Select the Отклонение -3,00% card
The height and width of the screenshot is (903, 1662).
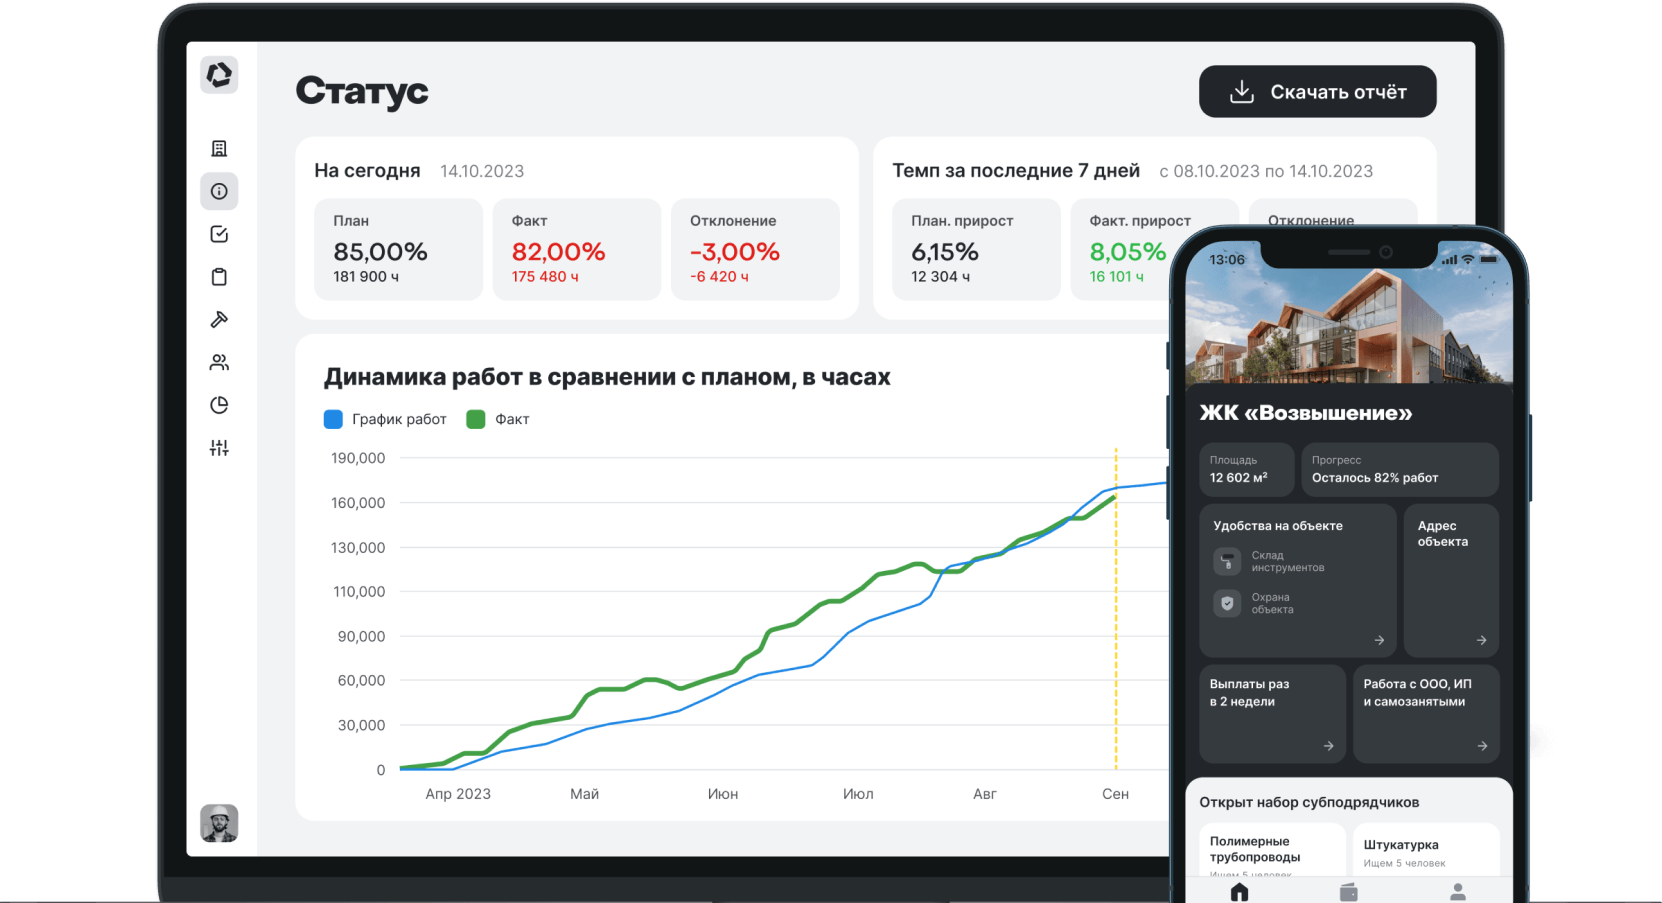(755, 249)
